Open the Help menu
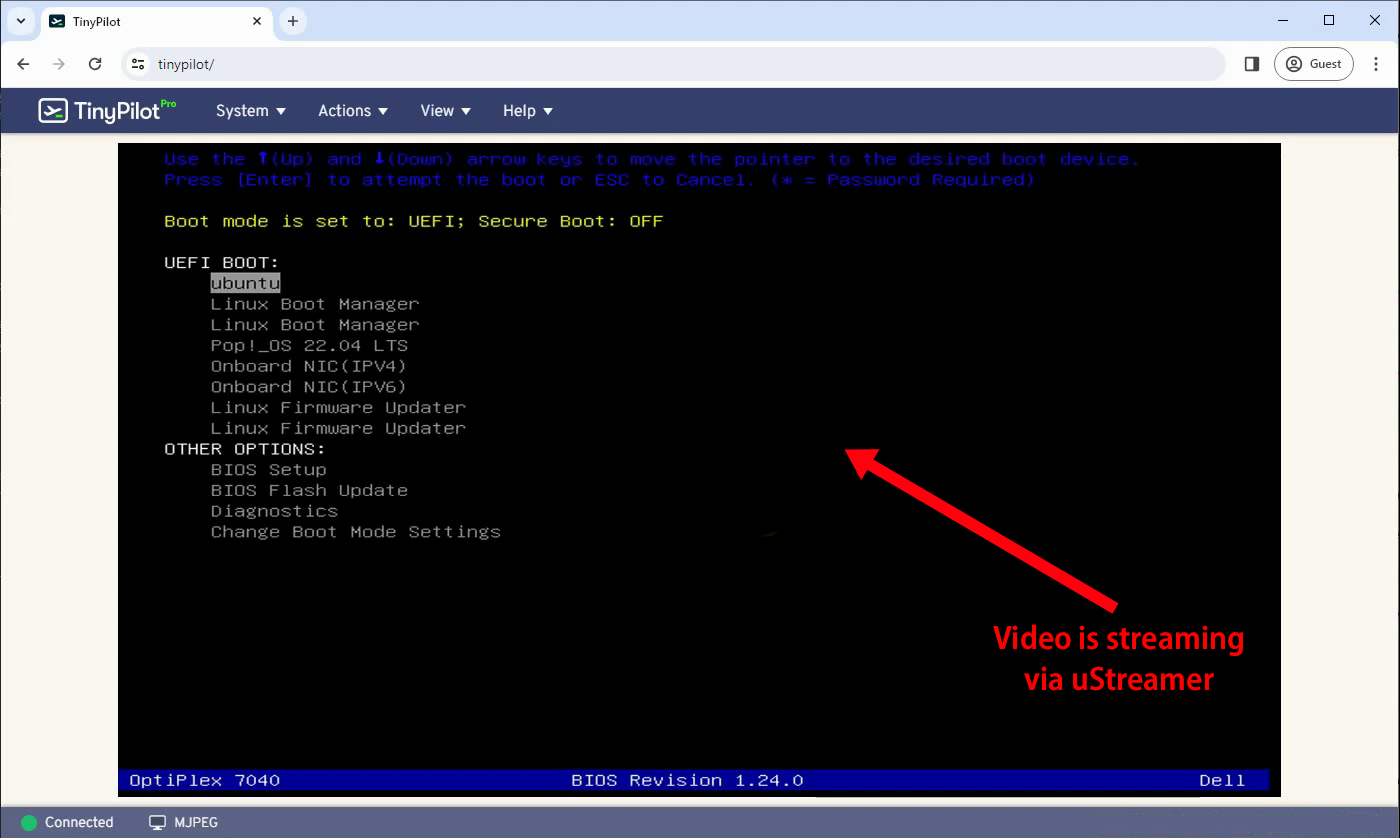 [x=528, y=111]
